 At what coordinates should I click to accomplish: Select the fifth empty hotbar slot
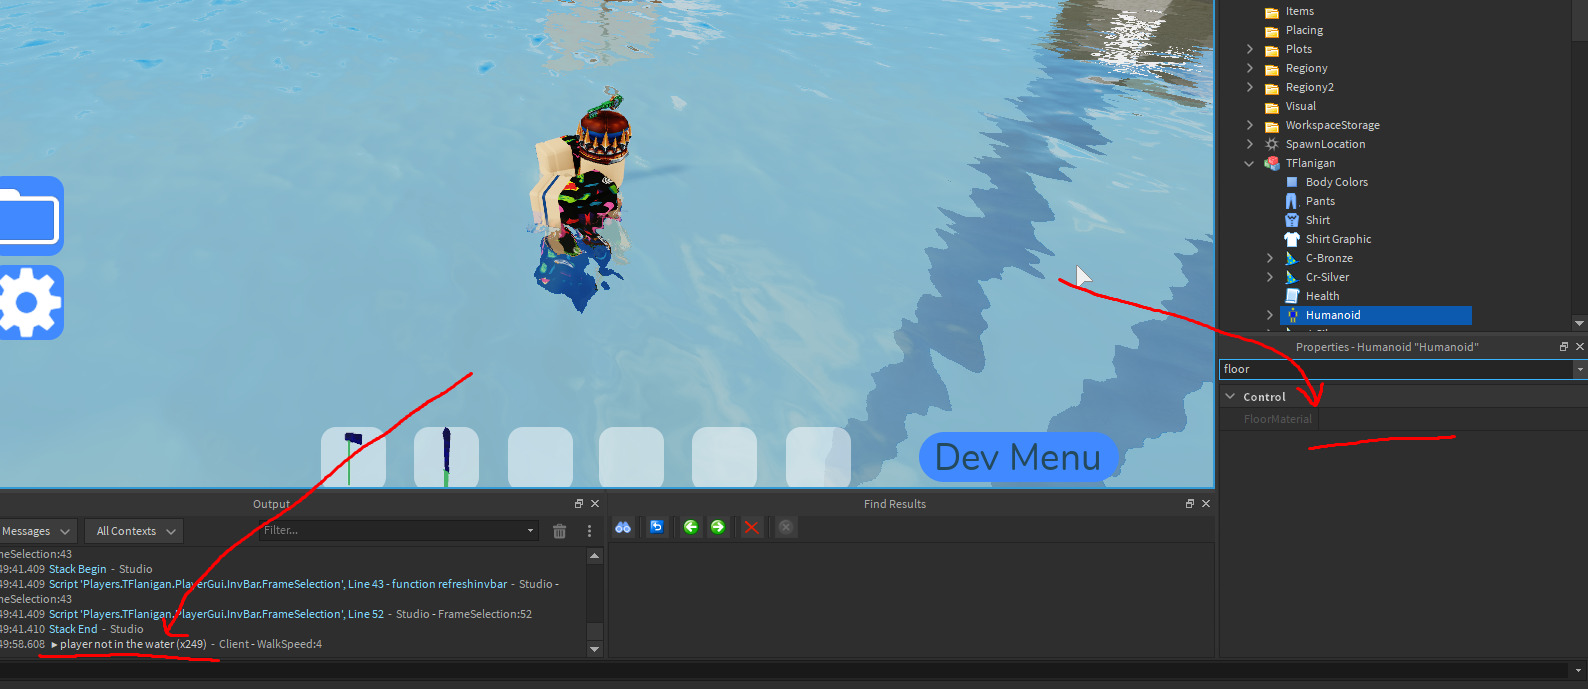point(724,458)
